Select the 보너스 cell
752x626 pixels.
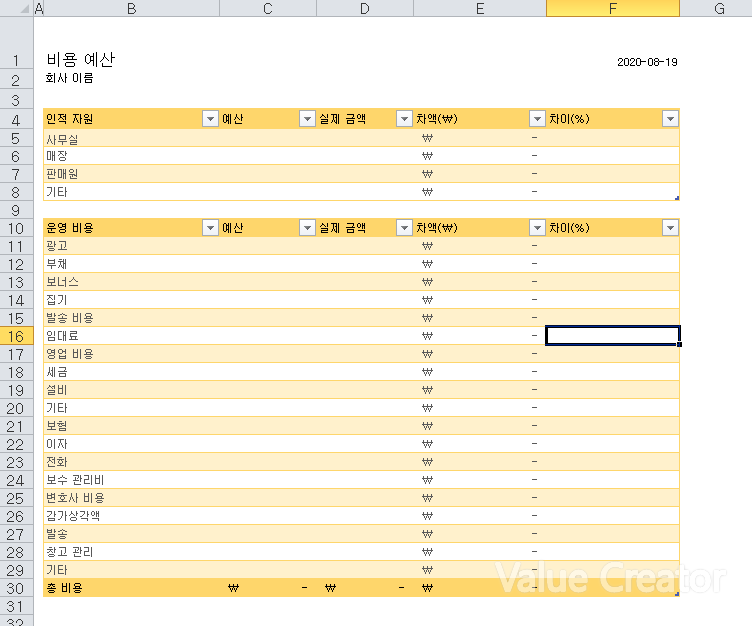coord(131,282)
